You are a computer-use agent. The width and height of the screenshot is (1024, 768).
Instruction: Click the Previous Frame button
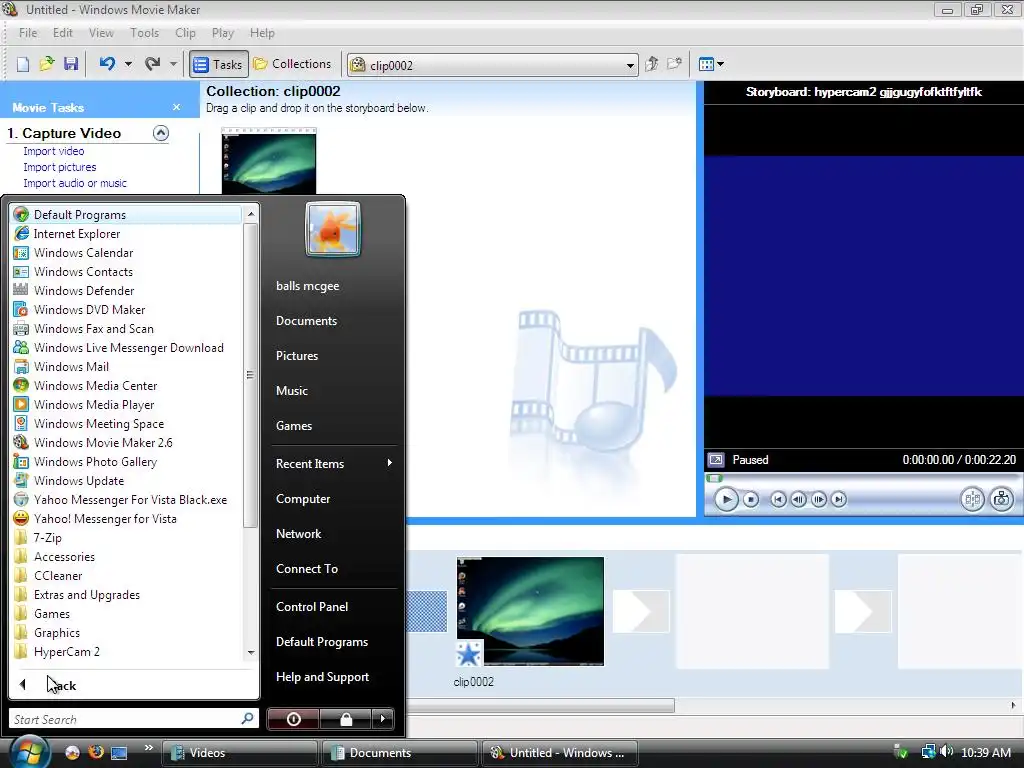click(x=798, y=500)
